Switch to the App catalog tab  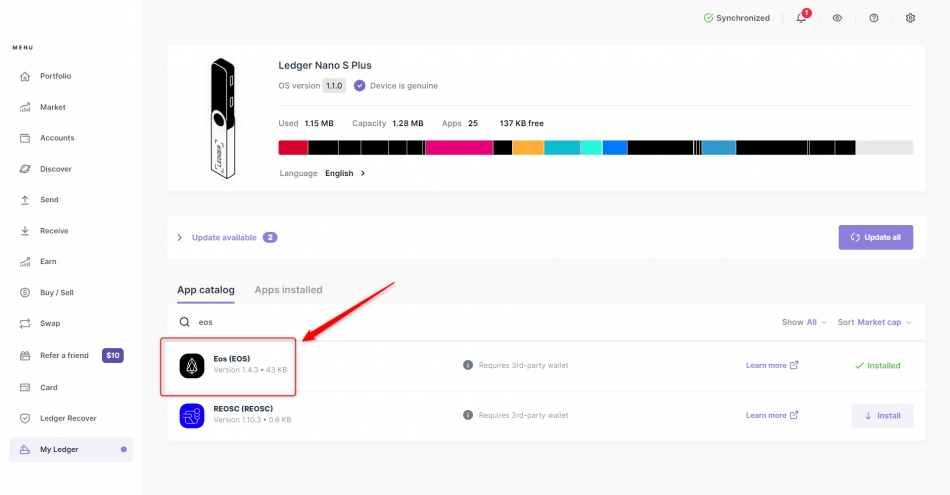(x=205, y=290)
